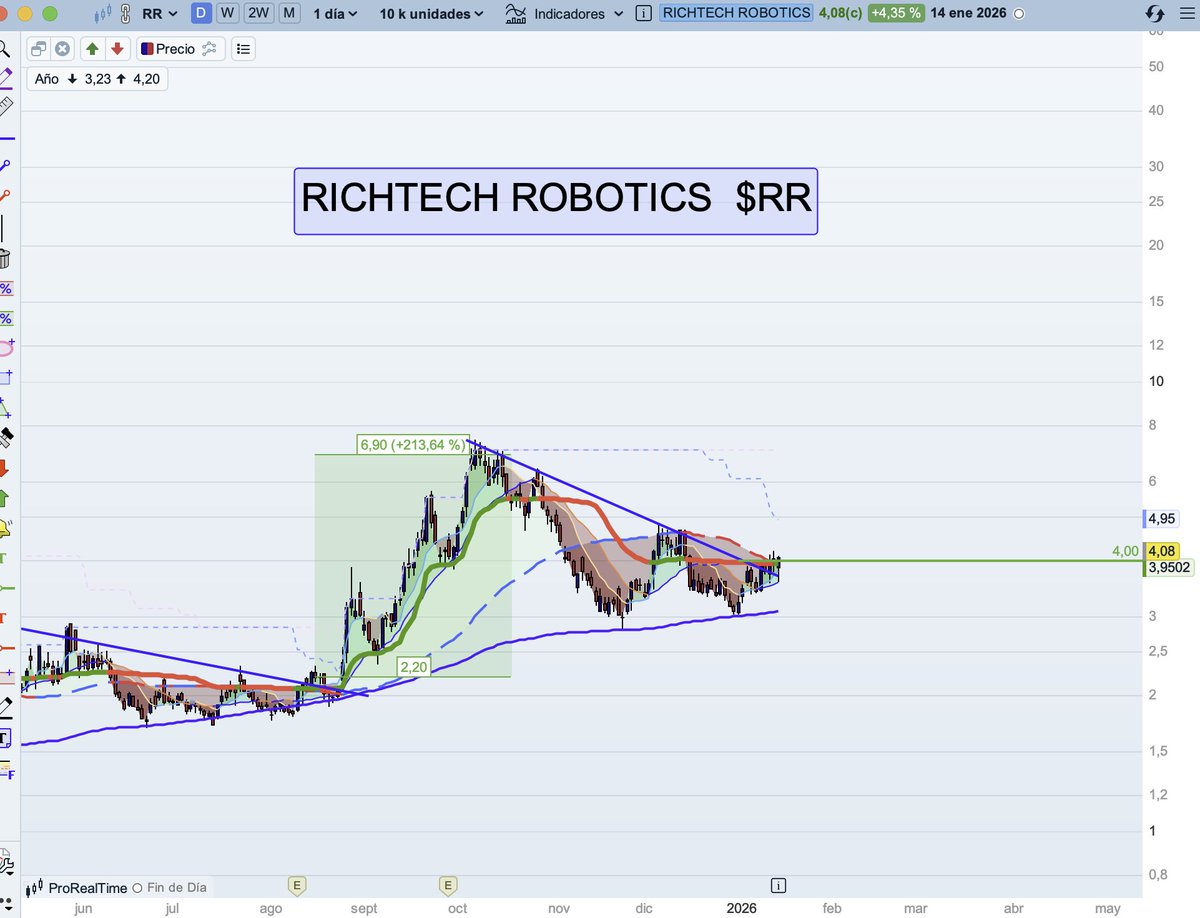The width and height of the screenshot is (1200, 918).
Task: Open the RR ticker dropdown
Action: 161,14
